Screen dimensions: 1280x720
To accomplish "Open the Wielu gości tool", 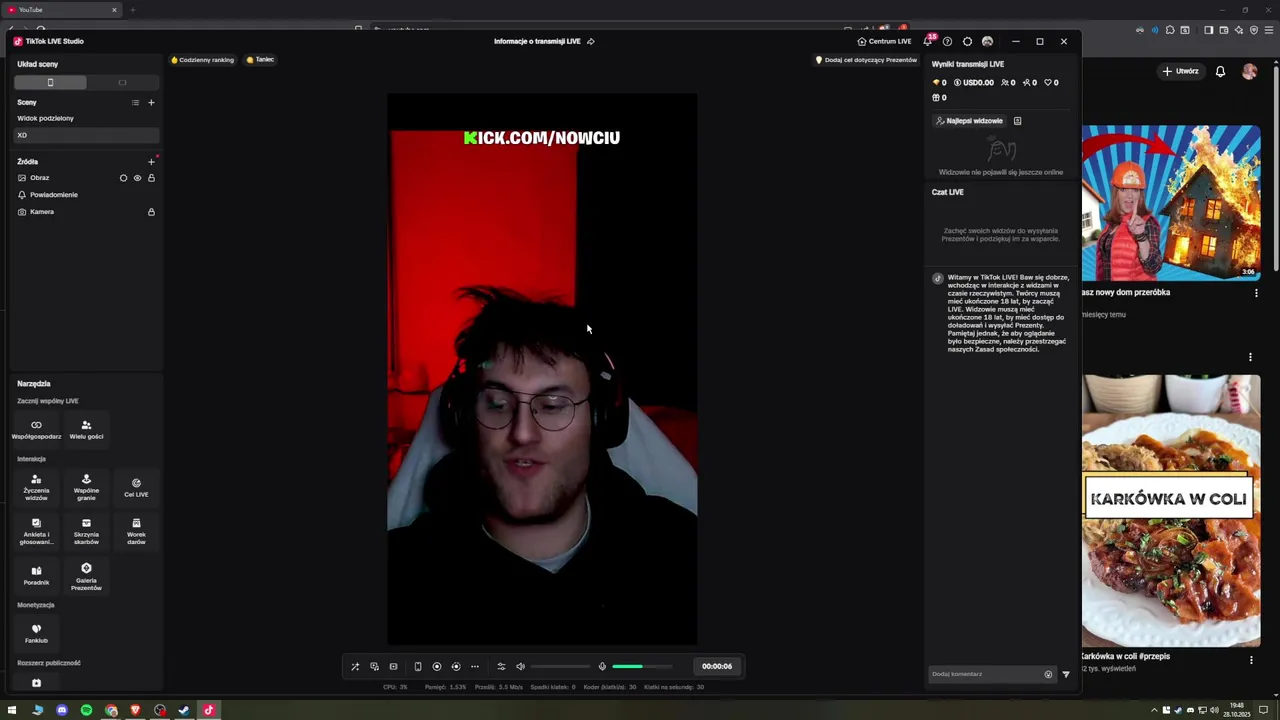I will (86, 429).
